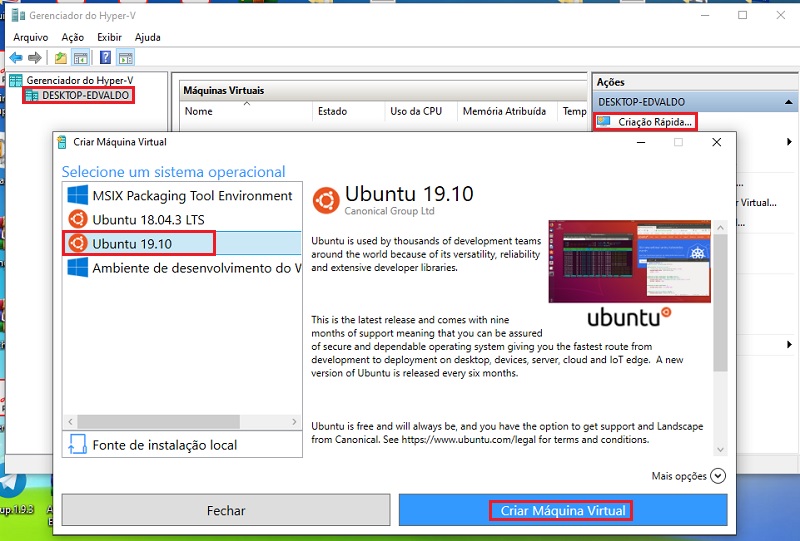Click the Back arrow toolbar icon

(16, 58)
